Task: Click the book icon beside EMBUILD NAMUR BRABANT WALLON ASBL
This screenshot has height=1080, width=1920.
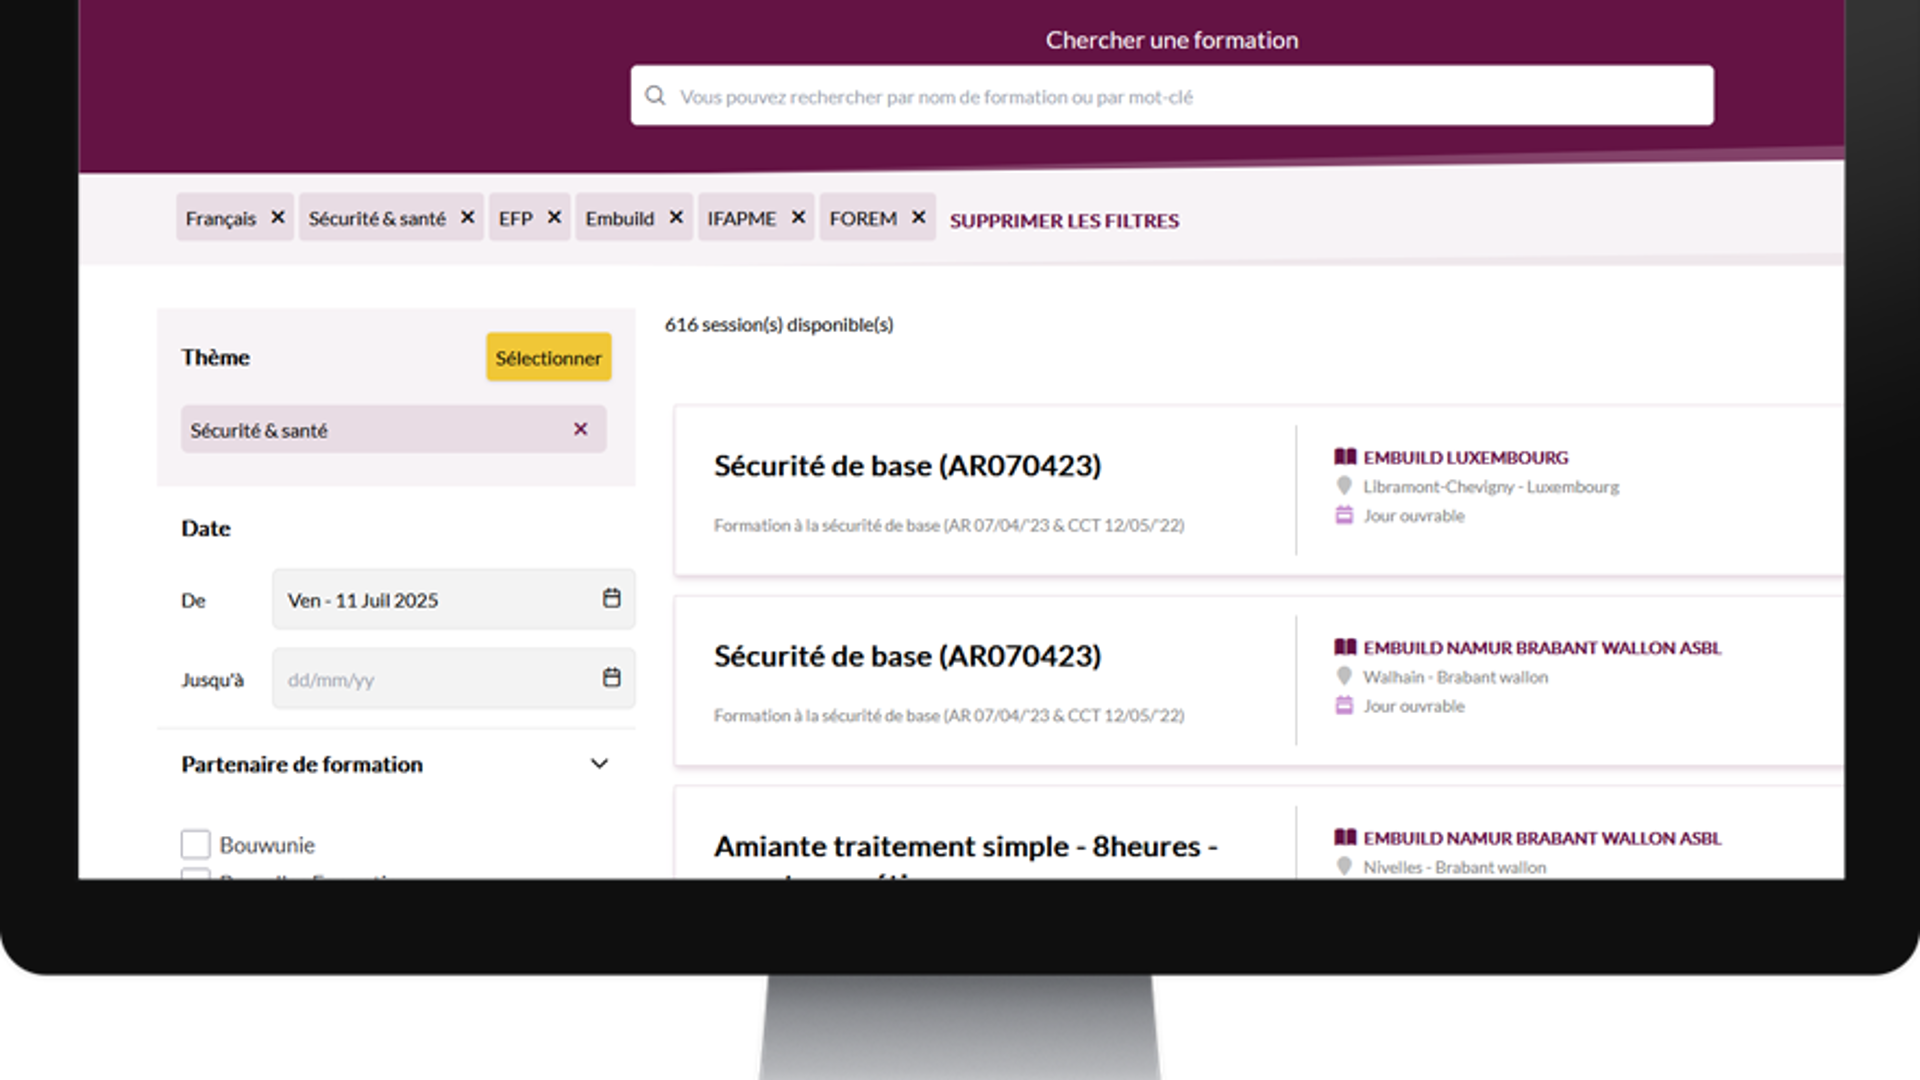Action: pos(1344,647)
